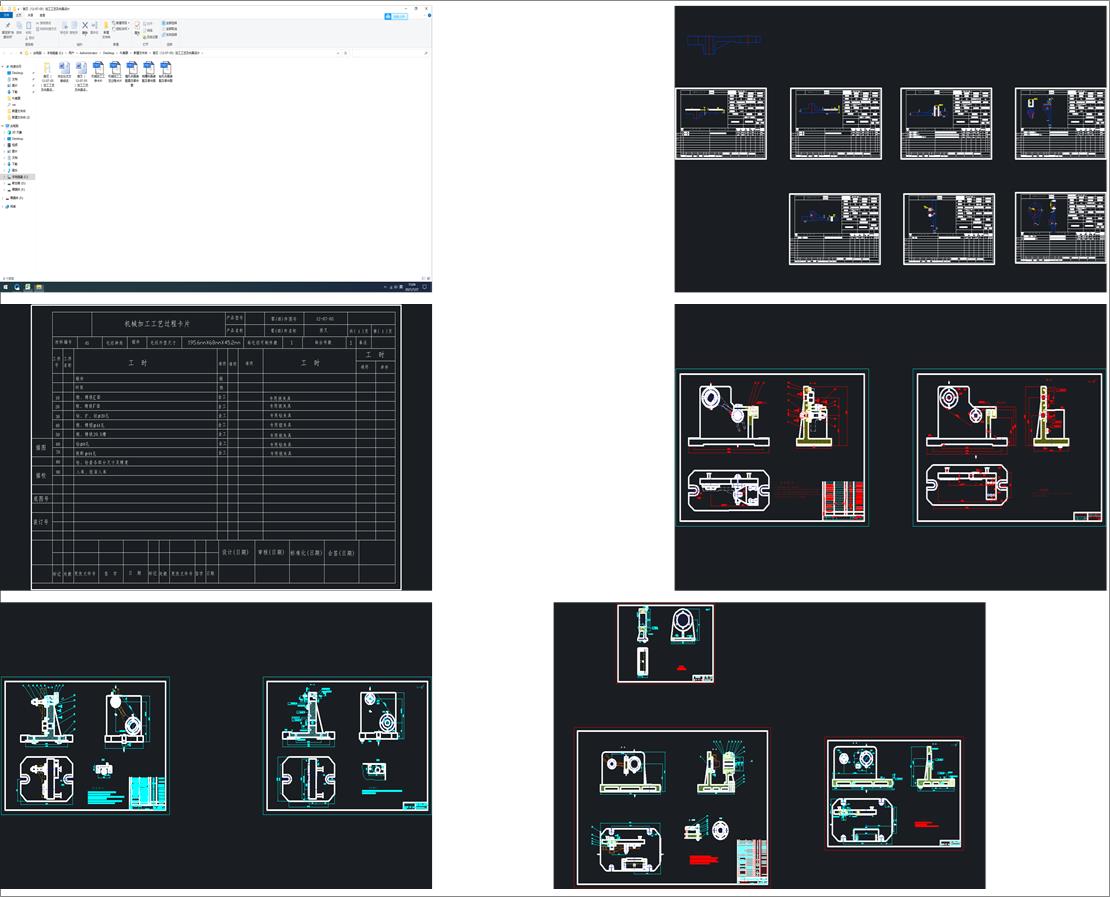Click the Delete (X) icon in the ribbon
Screen dimensions: 1110x897
[x=85, y=28]
